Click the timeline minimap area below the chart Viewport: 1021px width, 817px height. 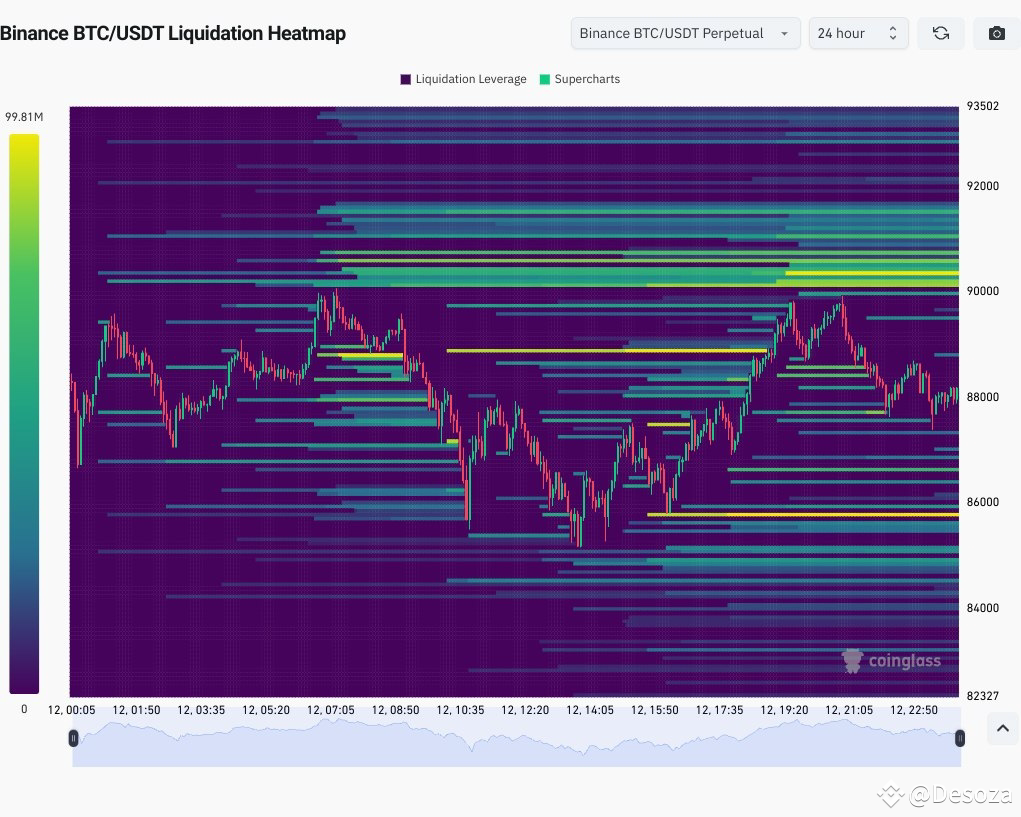click(x=516, y=740)
